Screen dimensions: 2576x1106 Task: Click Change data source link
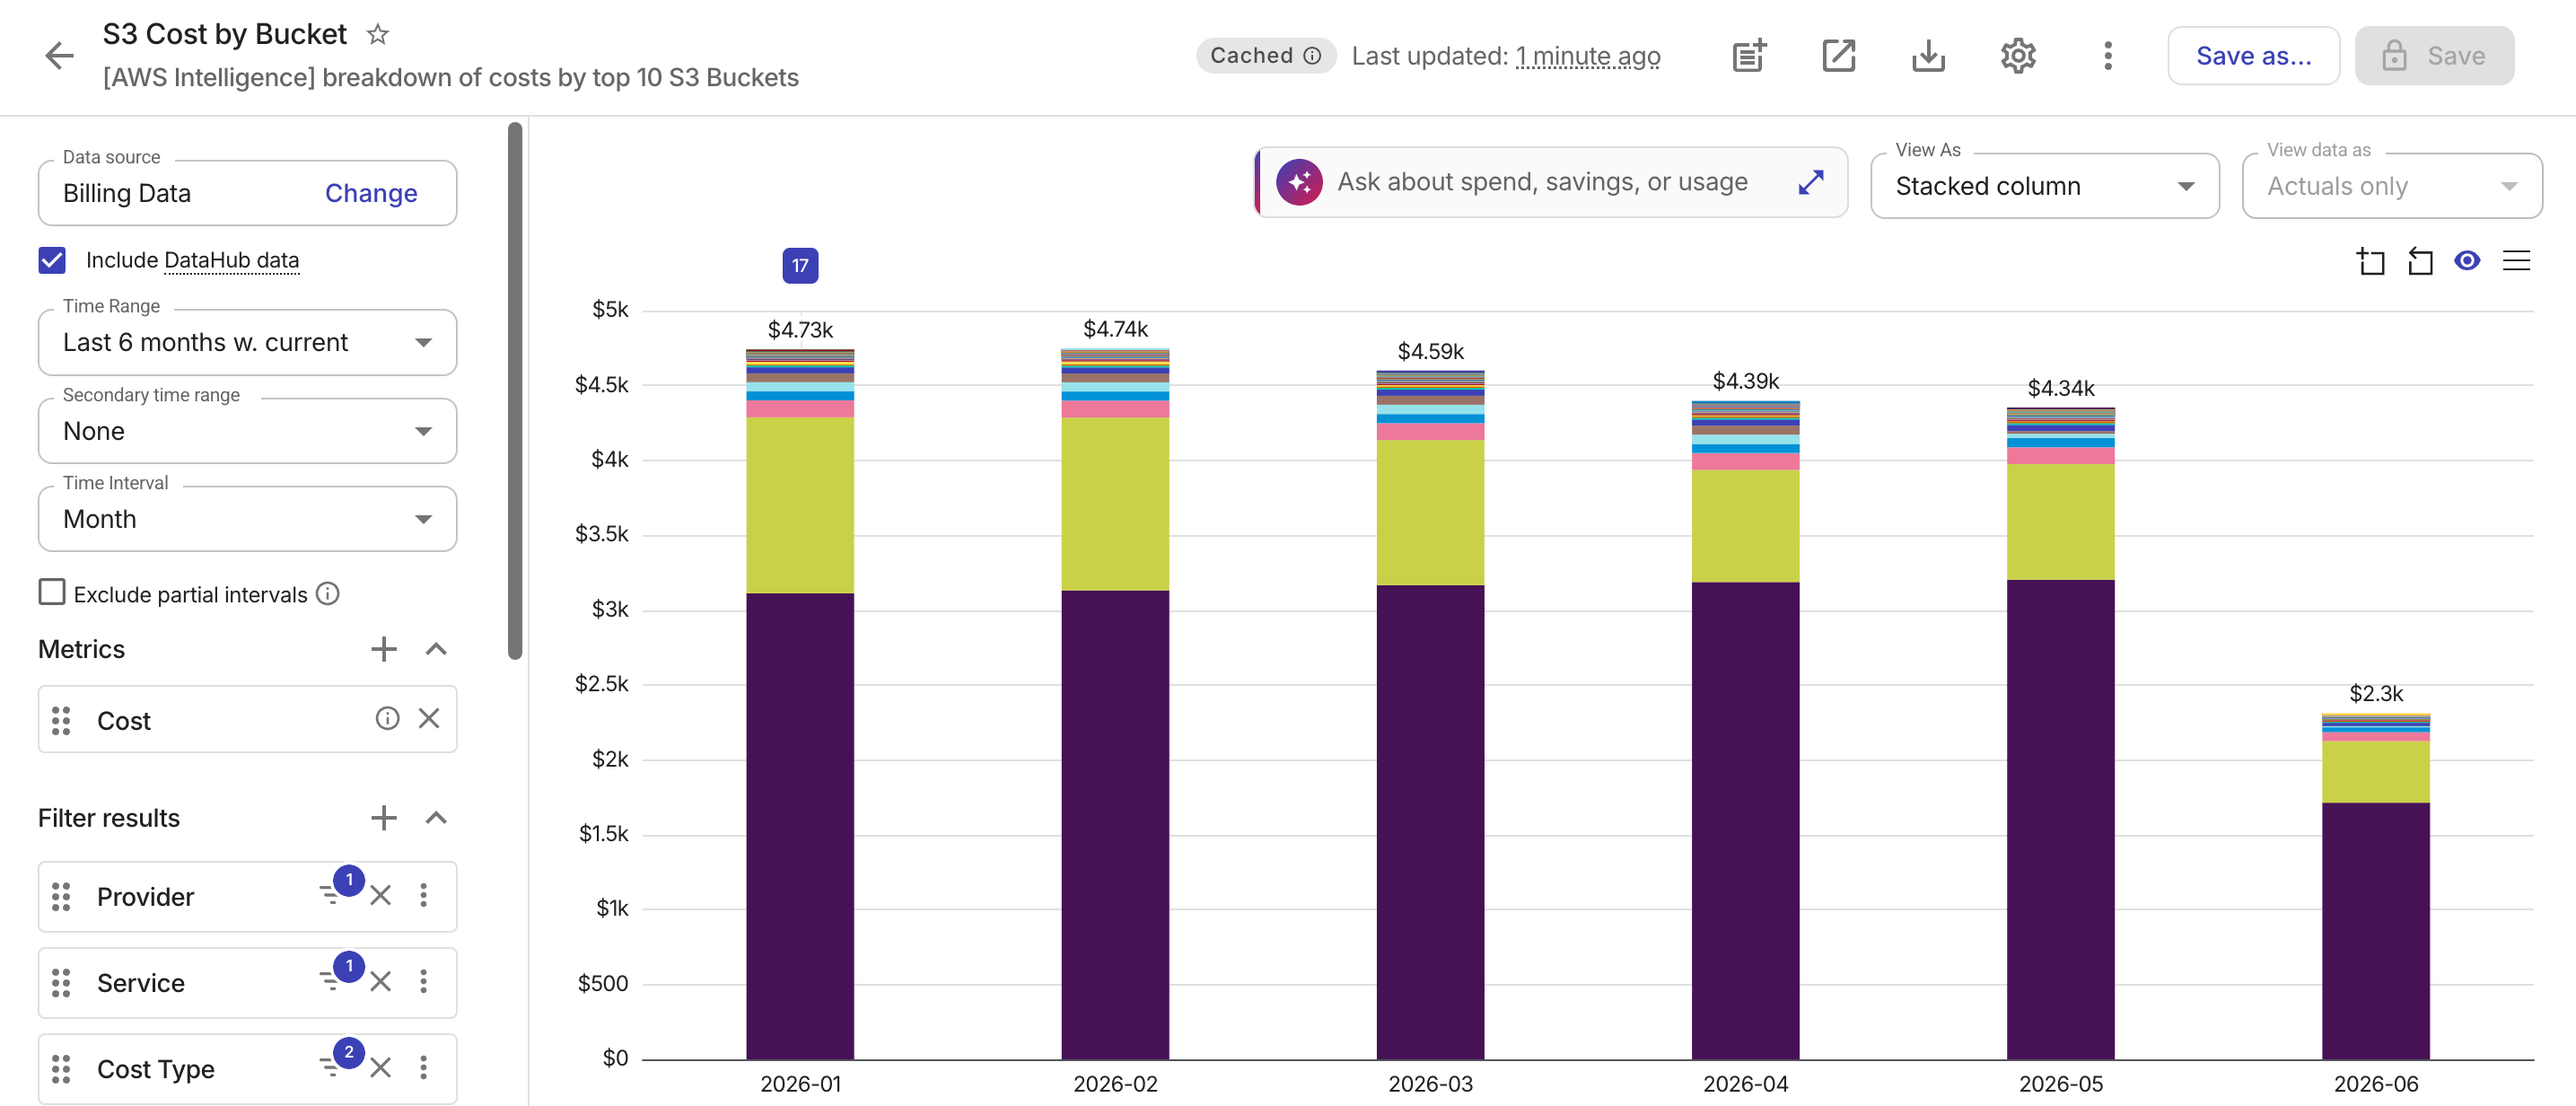(371, 193)
